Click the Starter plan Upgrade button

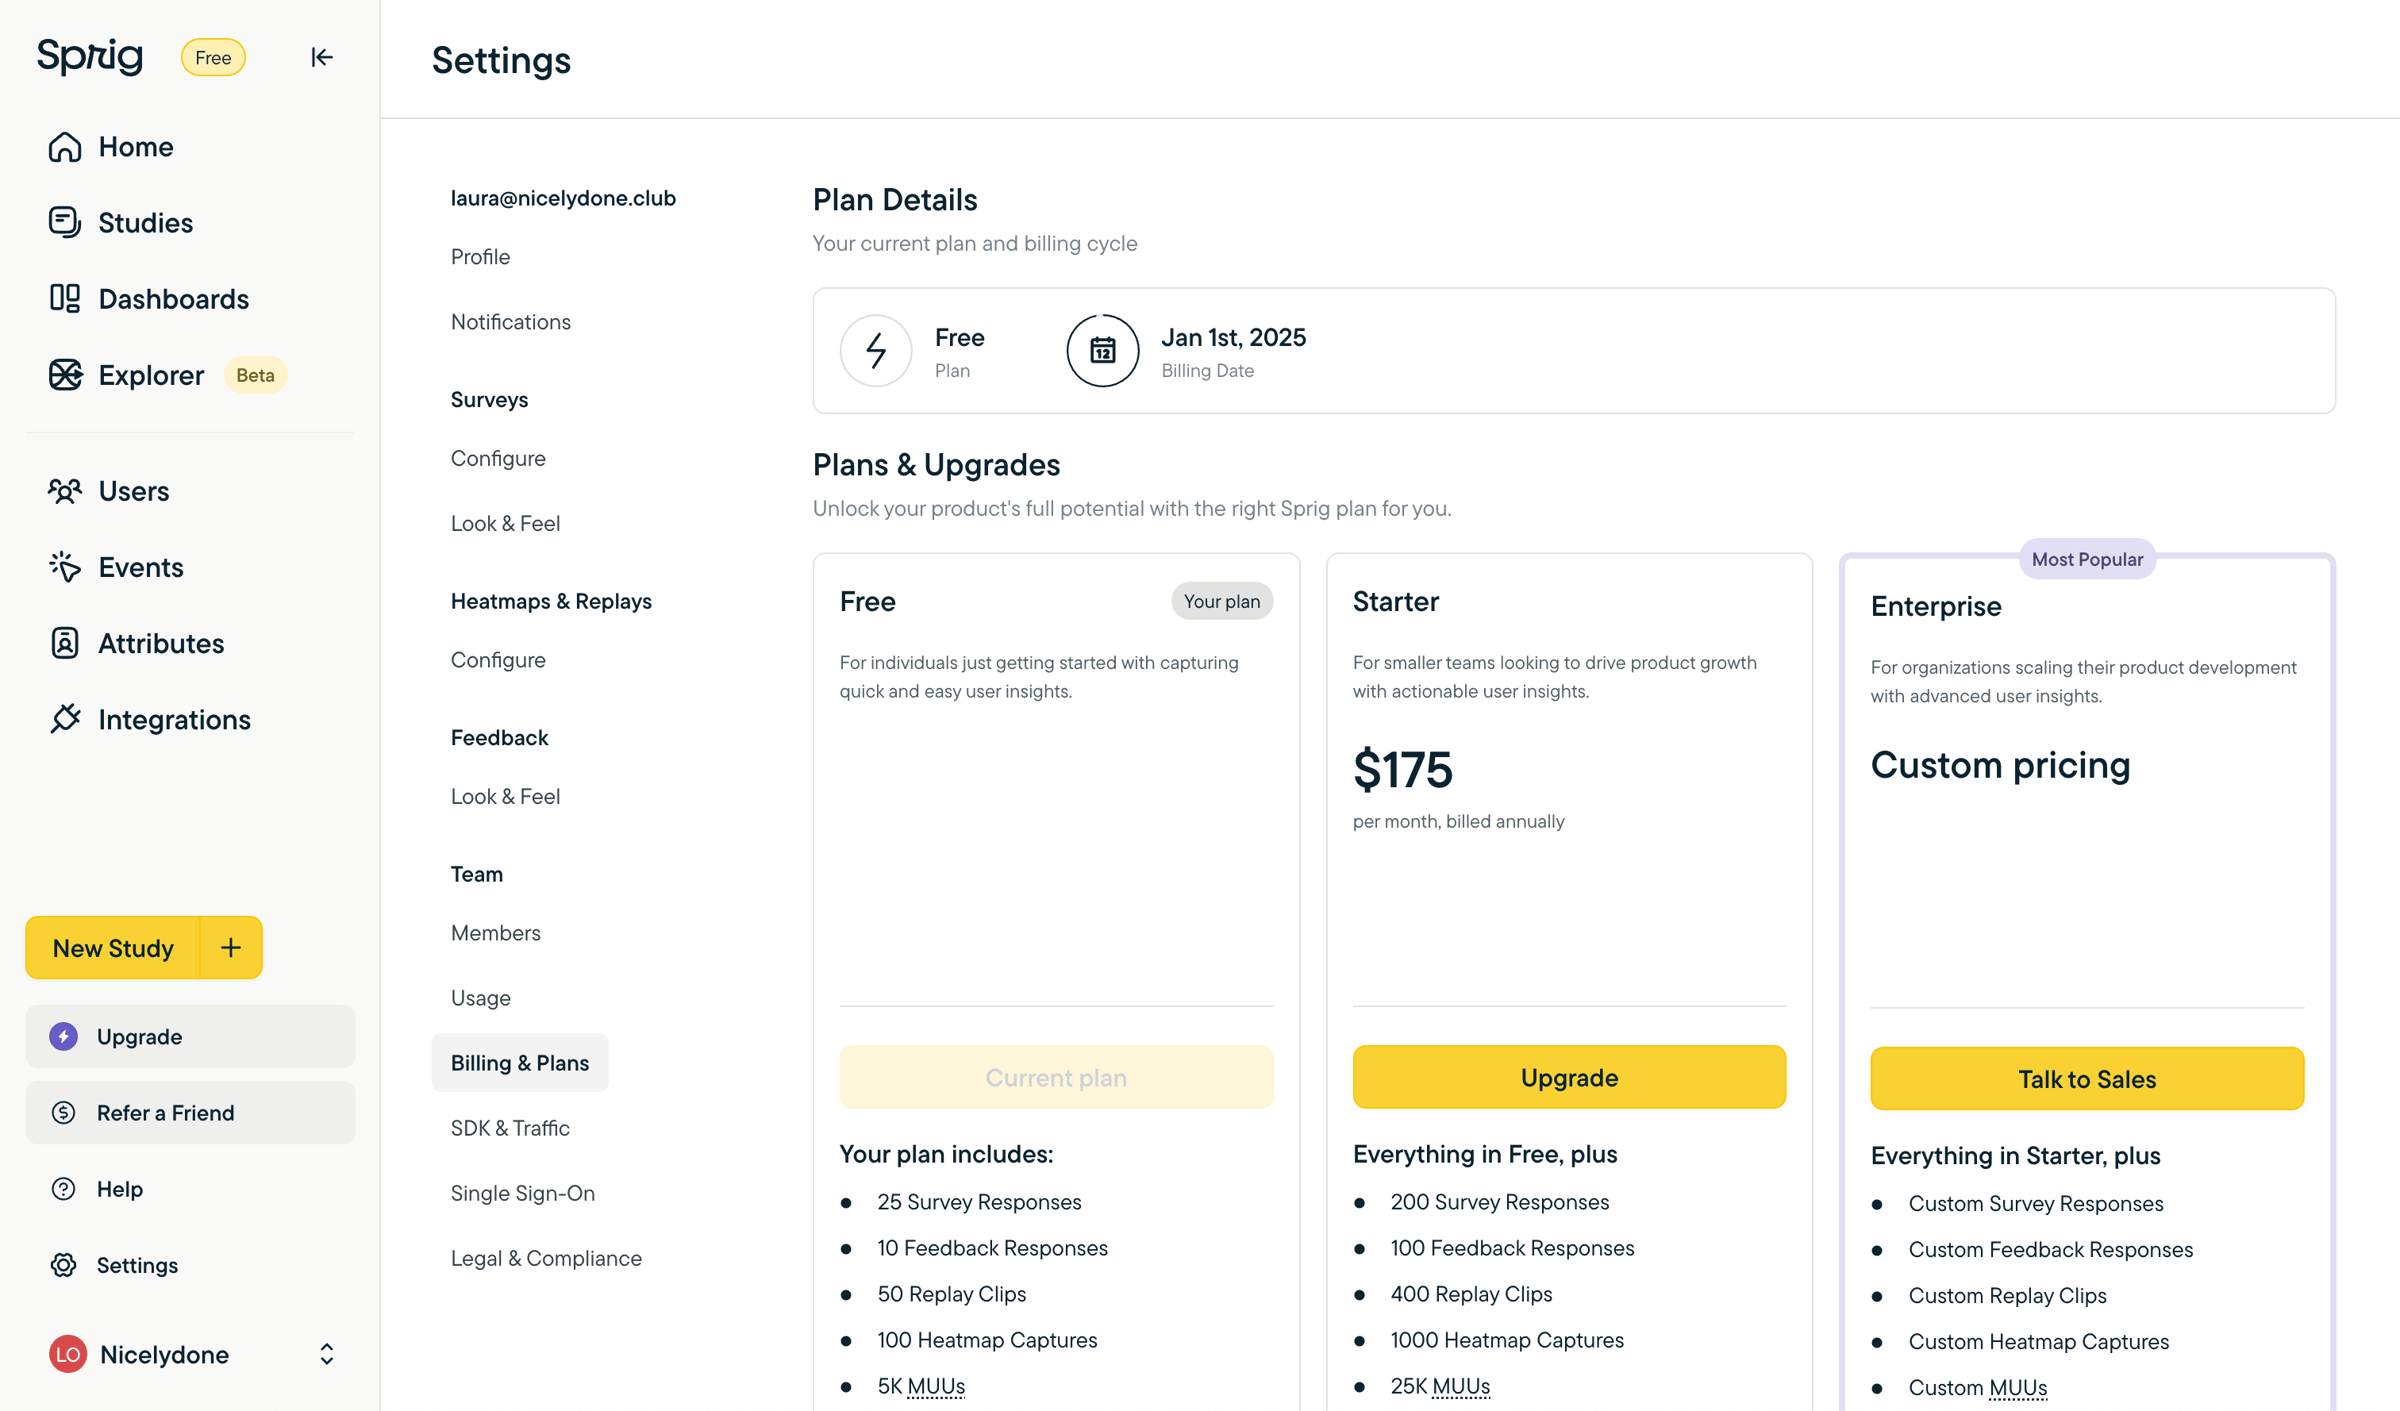[x=1569, y=1077]
